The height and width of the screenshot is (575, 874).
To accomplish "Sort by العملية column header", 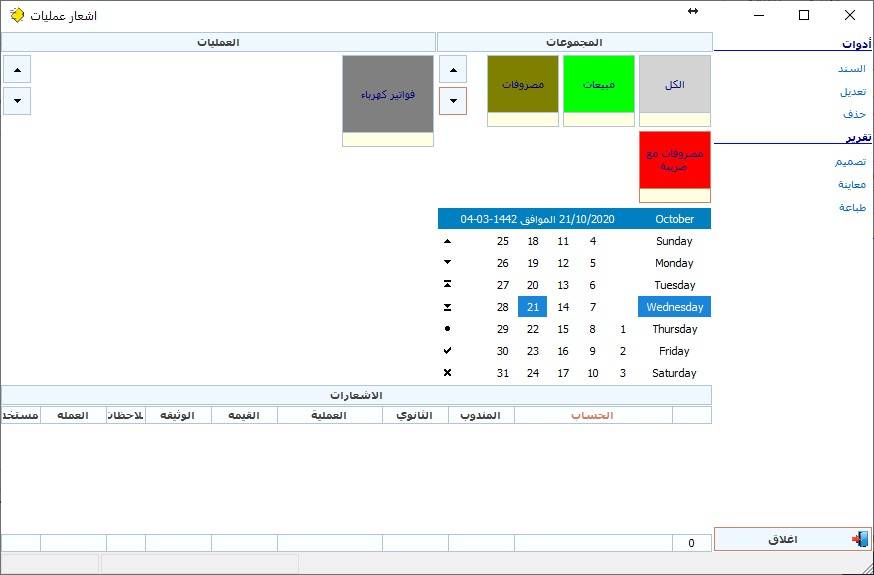I will tap(330, 416).
